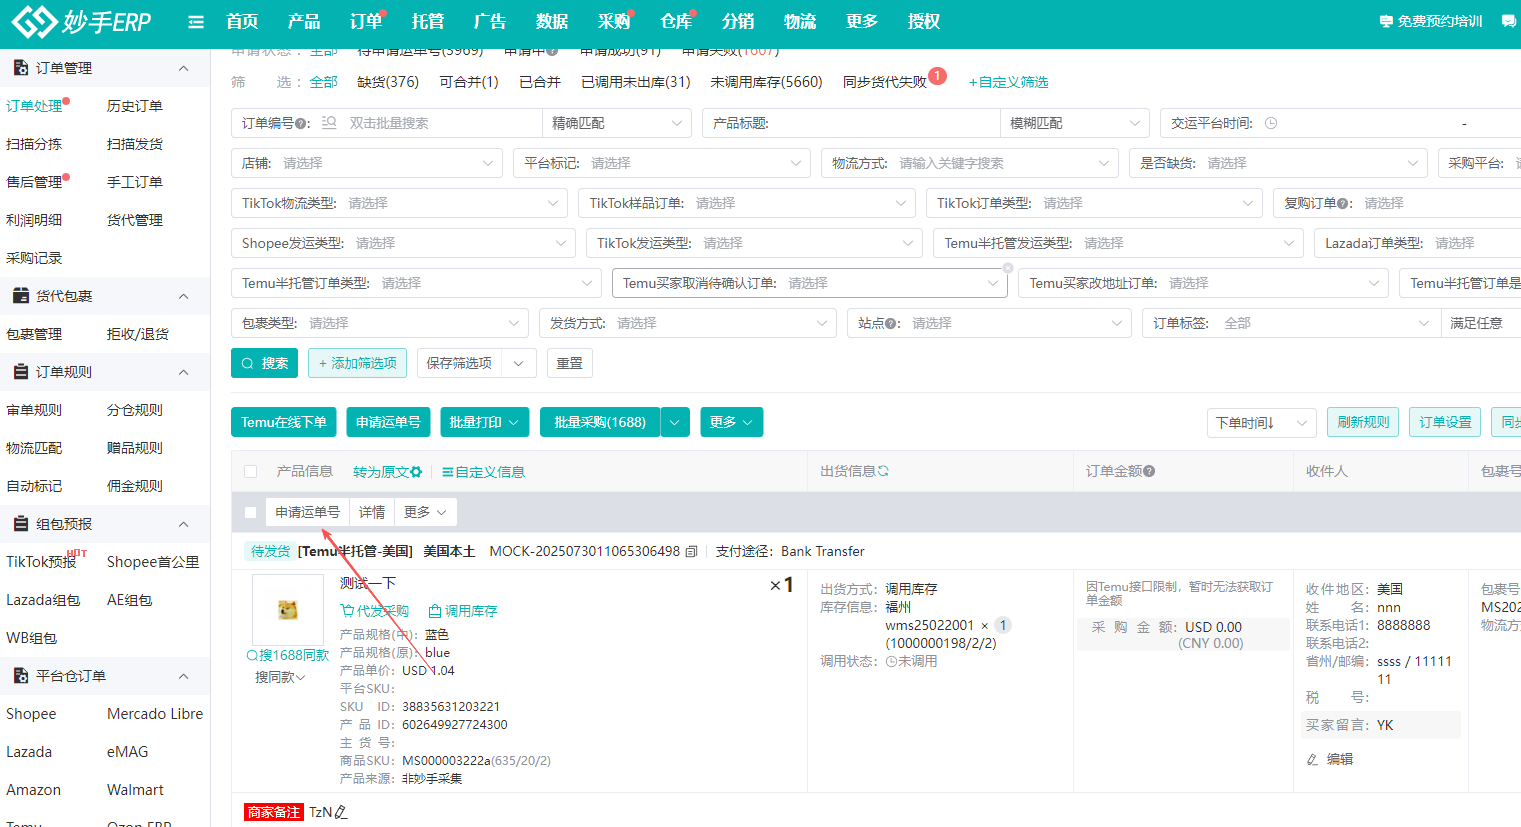Open the 批量打印 dropdown button
This screenshot has width=1521, height=827.
pyautogui.click(x=484, y=422)
